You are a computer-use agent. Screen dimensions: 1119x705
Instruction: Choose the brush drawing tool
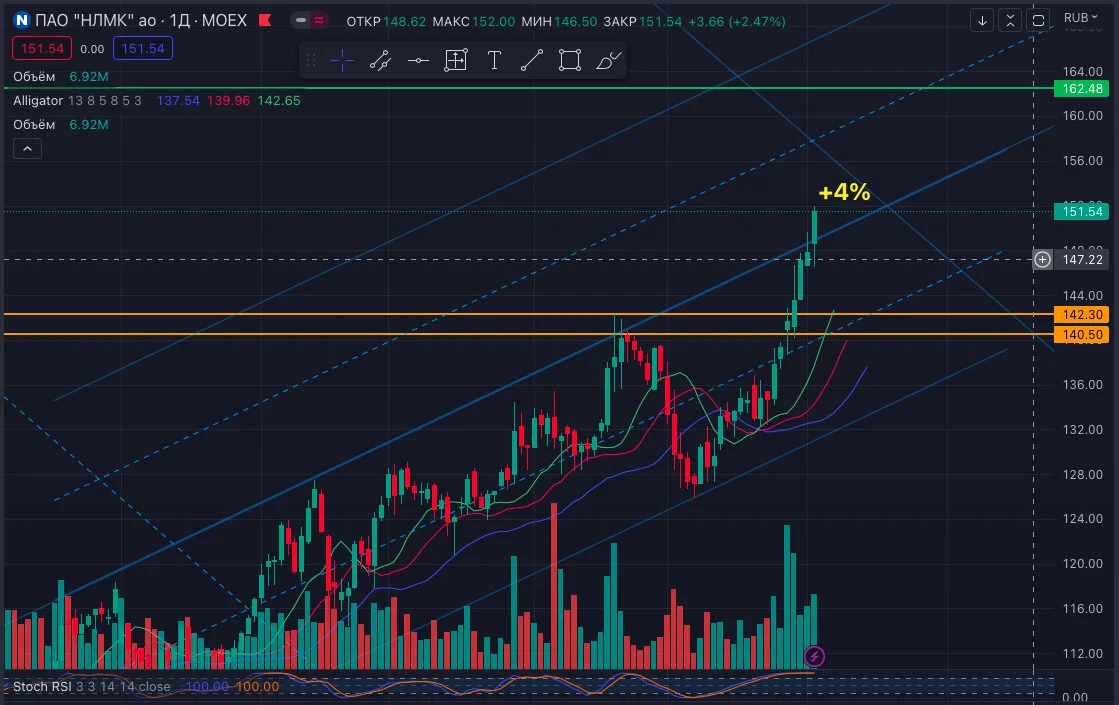tap(608, 61)
